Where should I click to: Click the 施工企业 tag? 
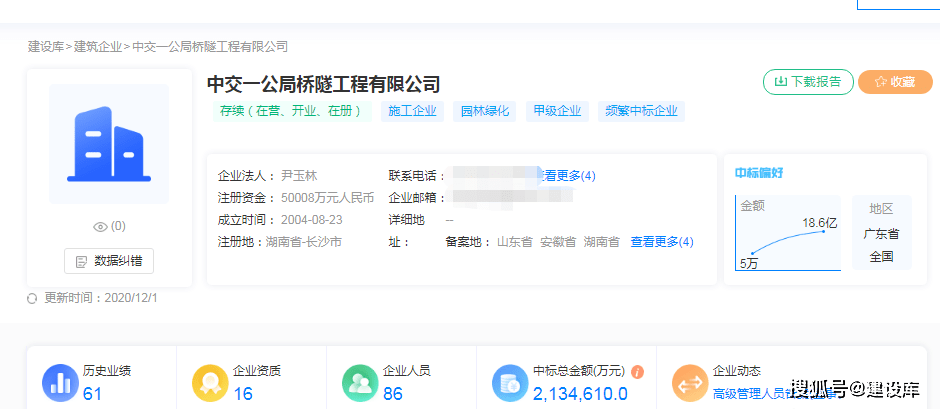tap(412, 112)
